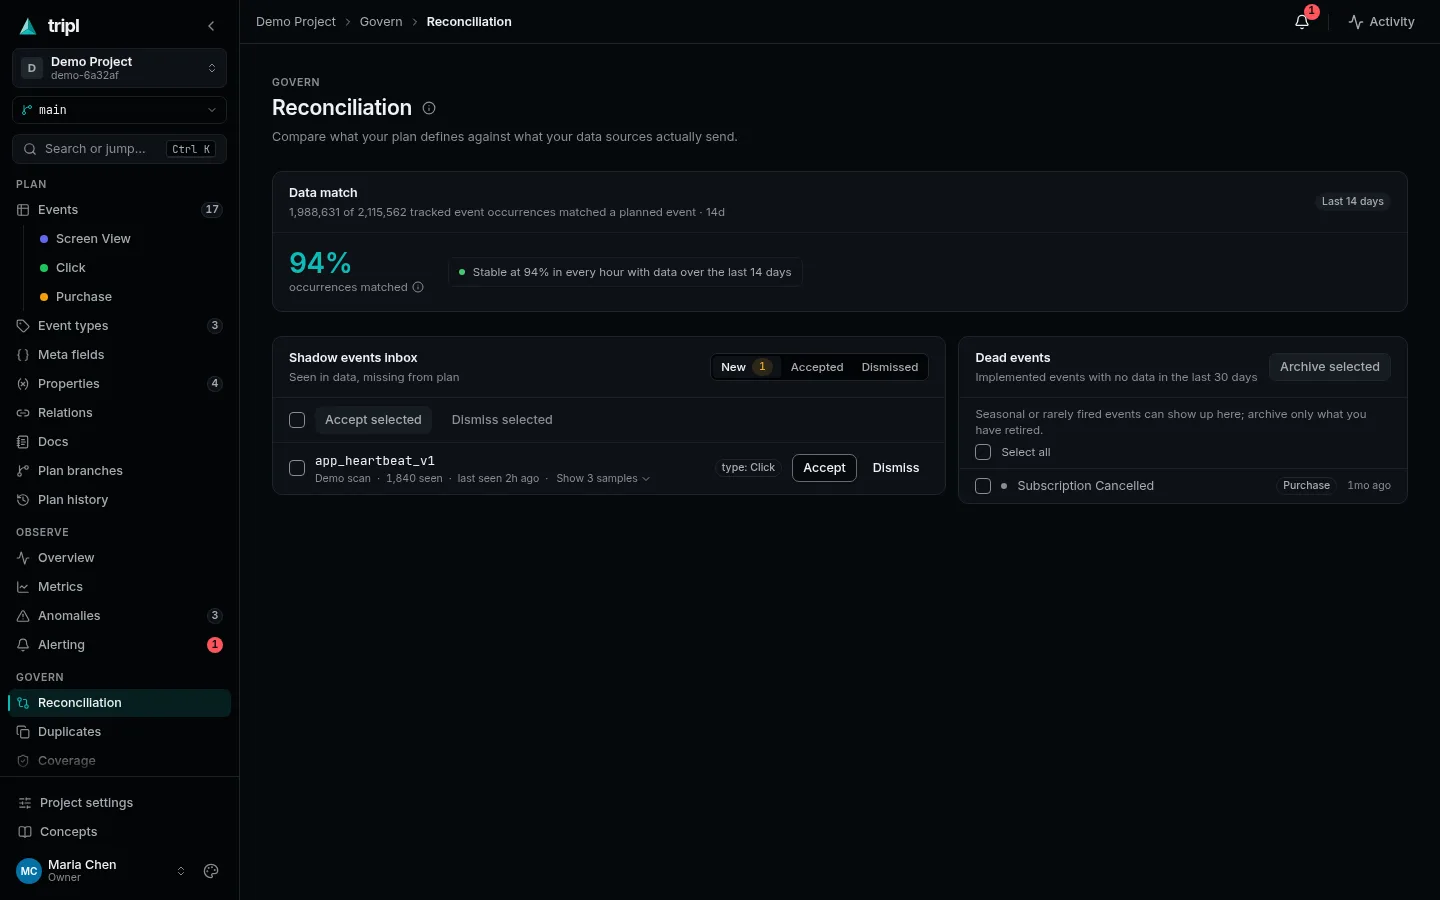Open Plan branches in the sidebar
Viewport: 1440px width, 900px height.
[119, 471]
